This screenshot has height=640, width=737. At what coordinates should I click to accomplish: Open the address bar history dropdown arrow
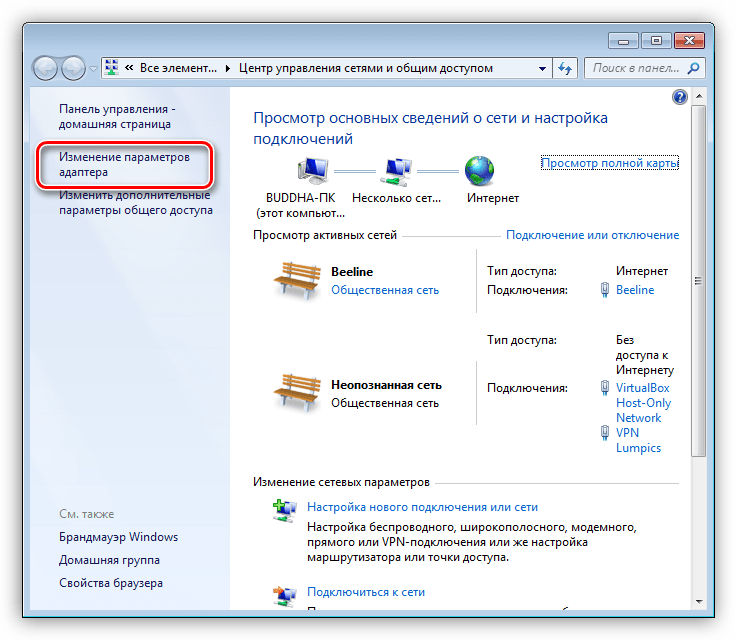click(x=542, y=69)
